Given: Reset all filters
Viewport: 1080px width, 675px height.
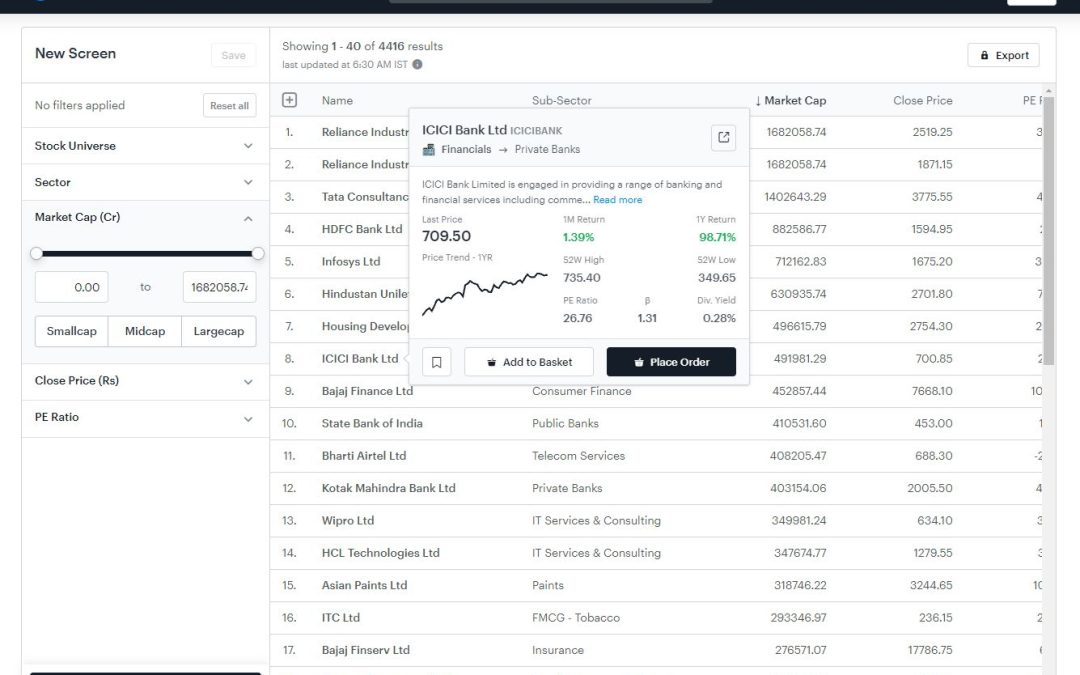Looking at the screenshot, I should [x=229, y=105].
